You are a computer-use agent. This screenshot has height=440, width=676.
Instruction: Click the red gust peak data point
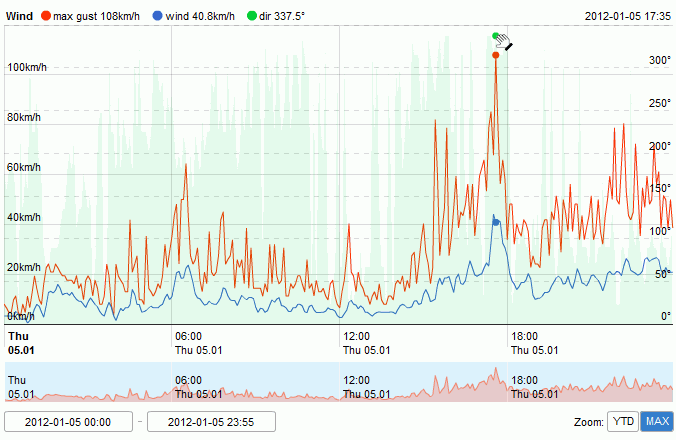tap(495, 55)
